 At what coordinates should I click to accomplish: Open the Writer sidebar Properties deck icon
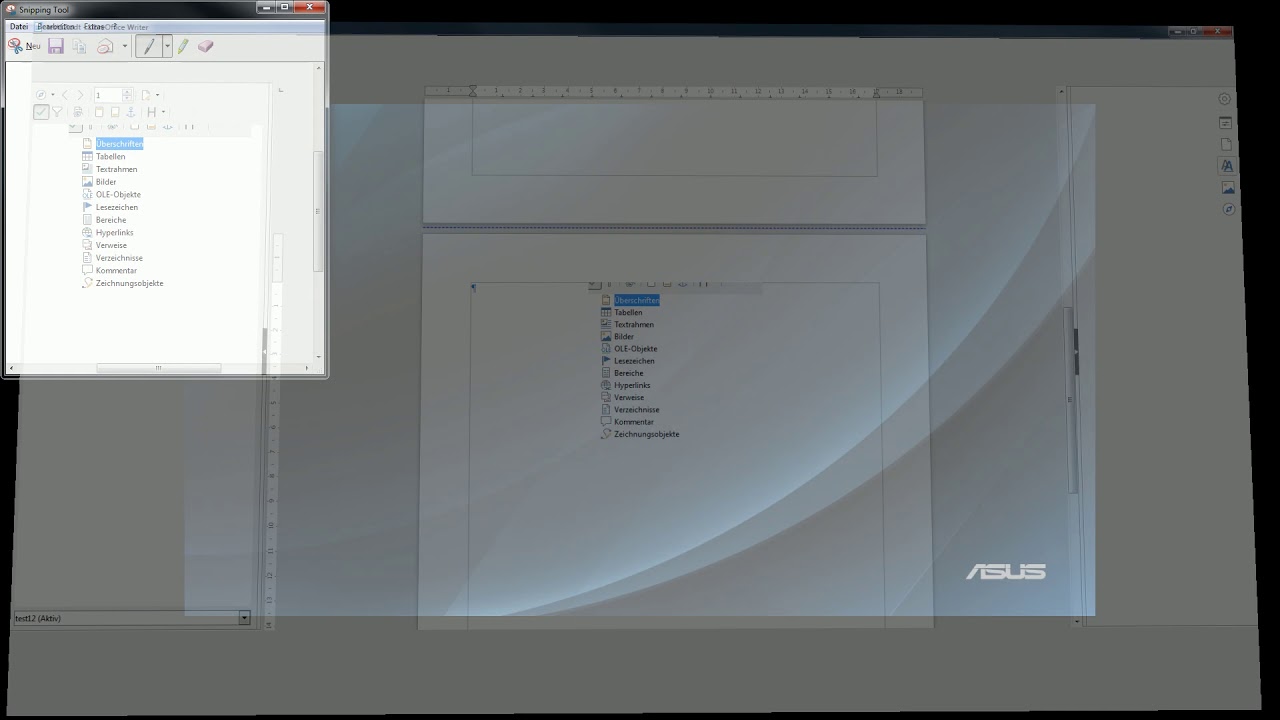click(x=1225, y=122)
